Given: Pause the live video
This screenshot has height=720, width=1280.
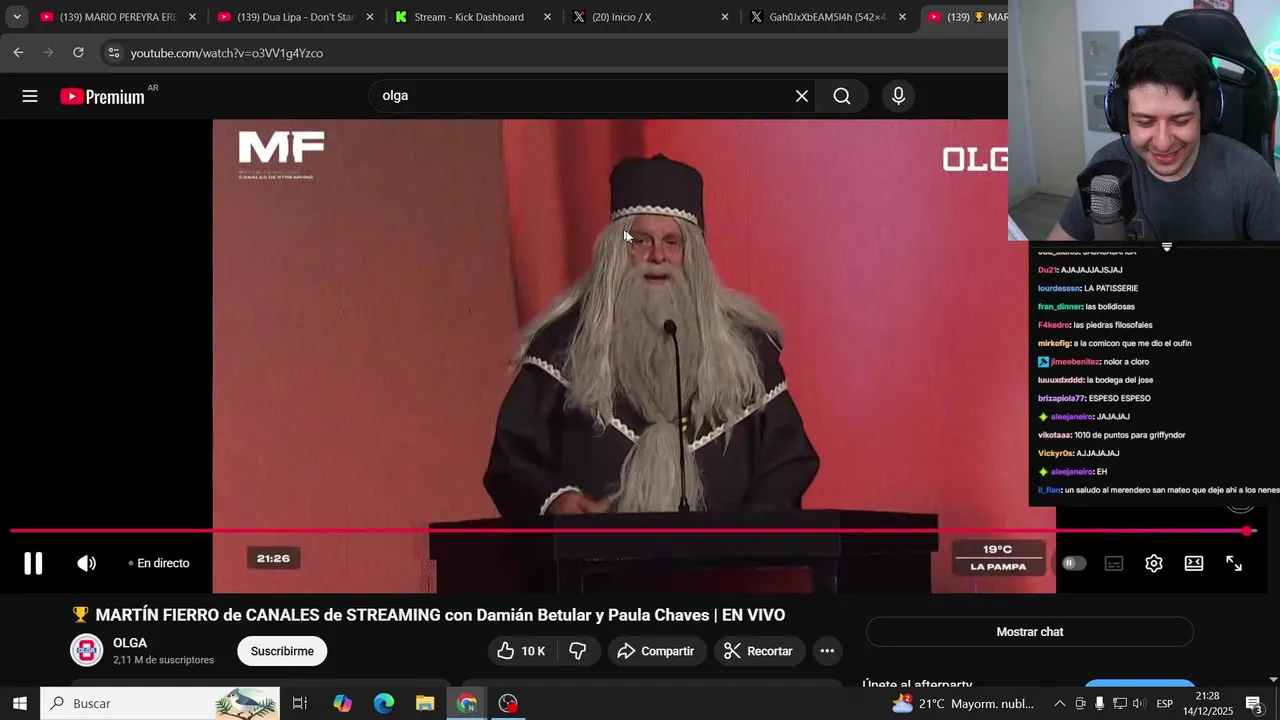Looking at the screenshot, I should tap(33, 563).
